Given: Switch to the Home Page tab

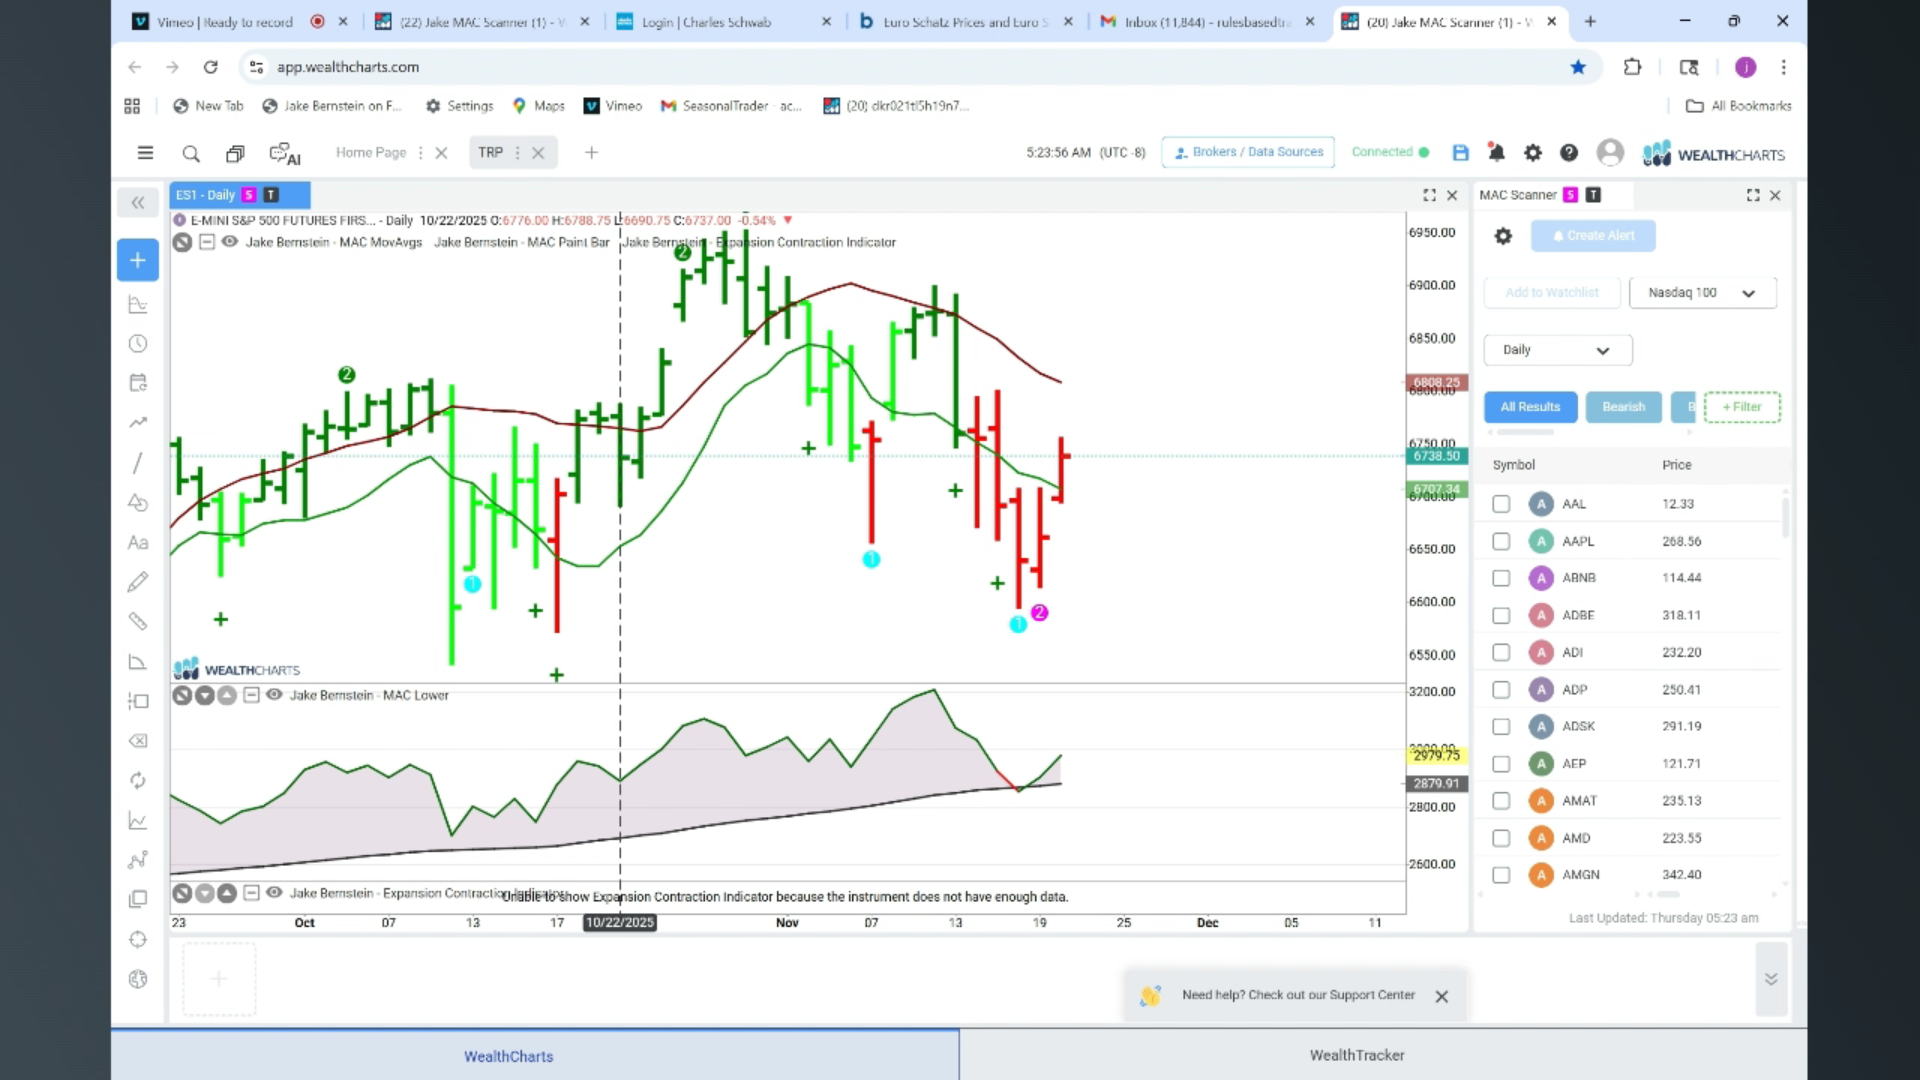Looking at the screenshot, I should [x=371, y=153].
